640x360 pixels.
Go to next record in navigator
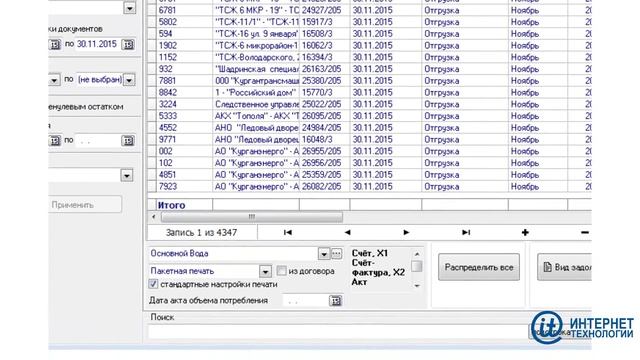pos(406,232)
